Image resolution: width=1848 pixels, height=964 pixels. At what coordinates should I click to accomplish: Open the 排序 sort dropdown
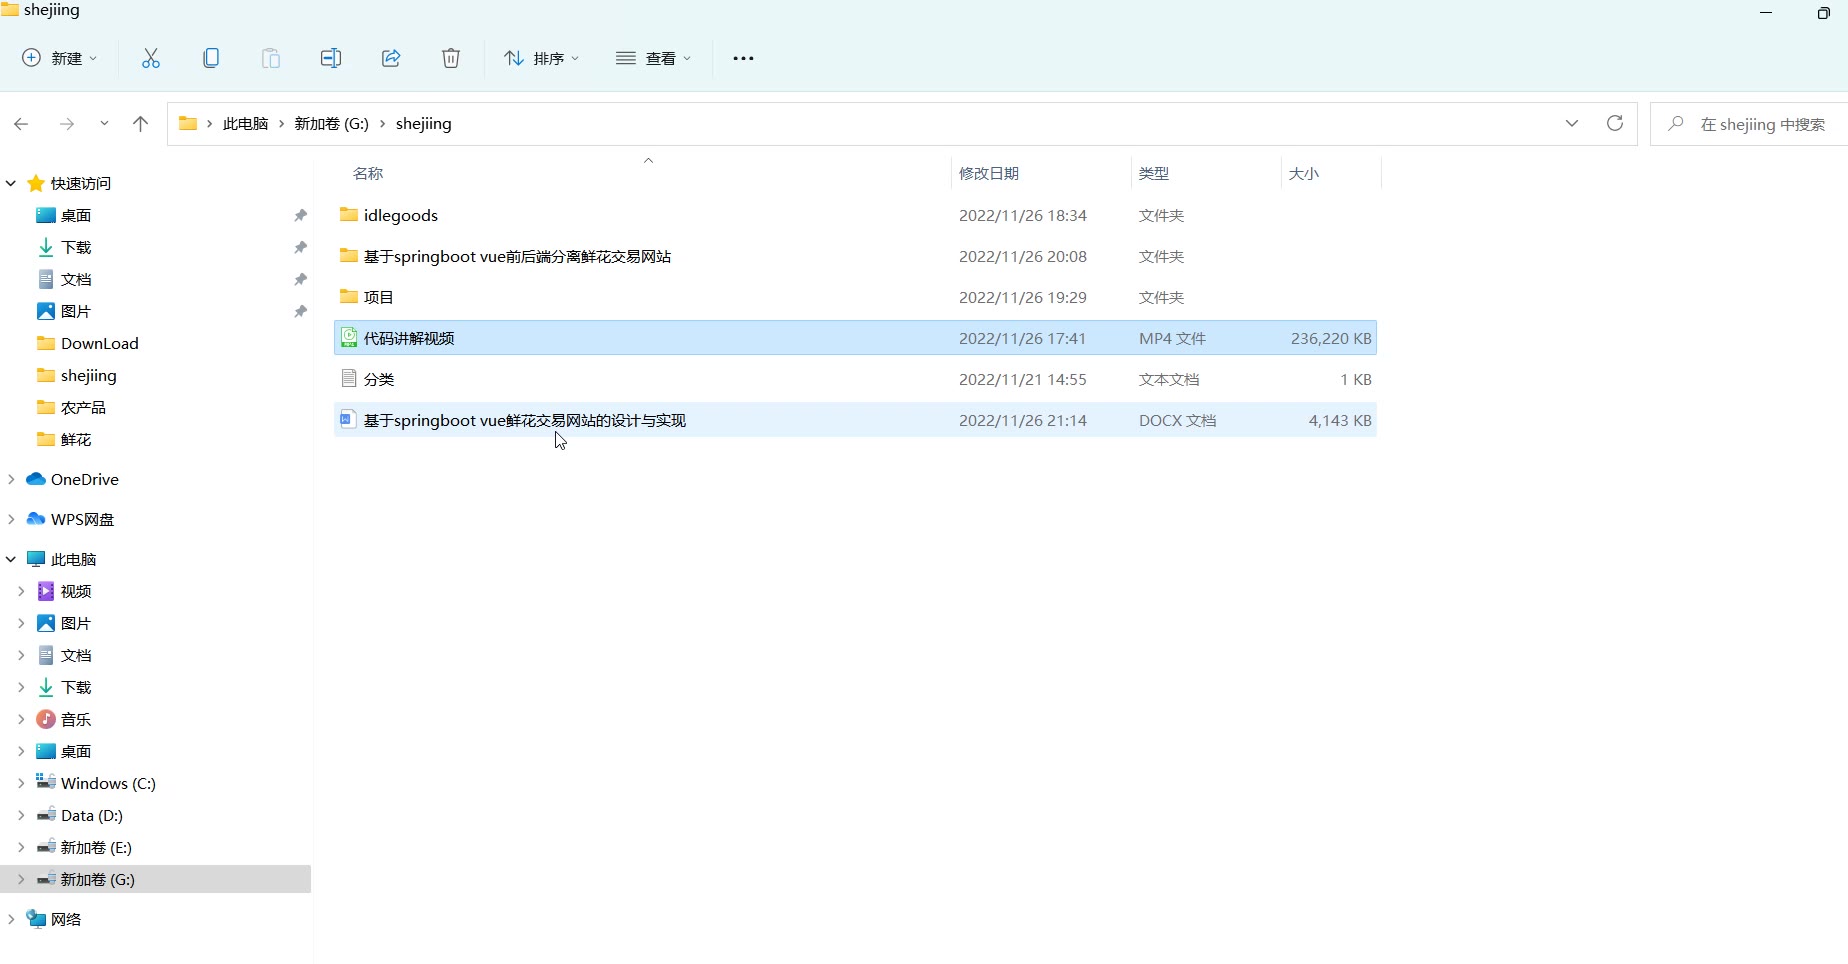[541, 58]
